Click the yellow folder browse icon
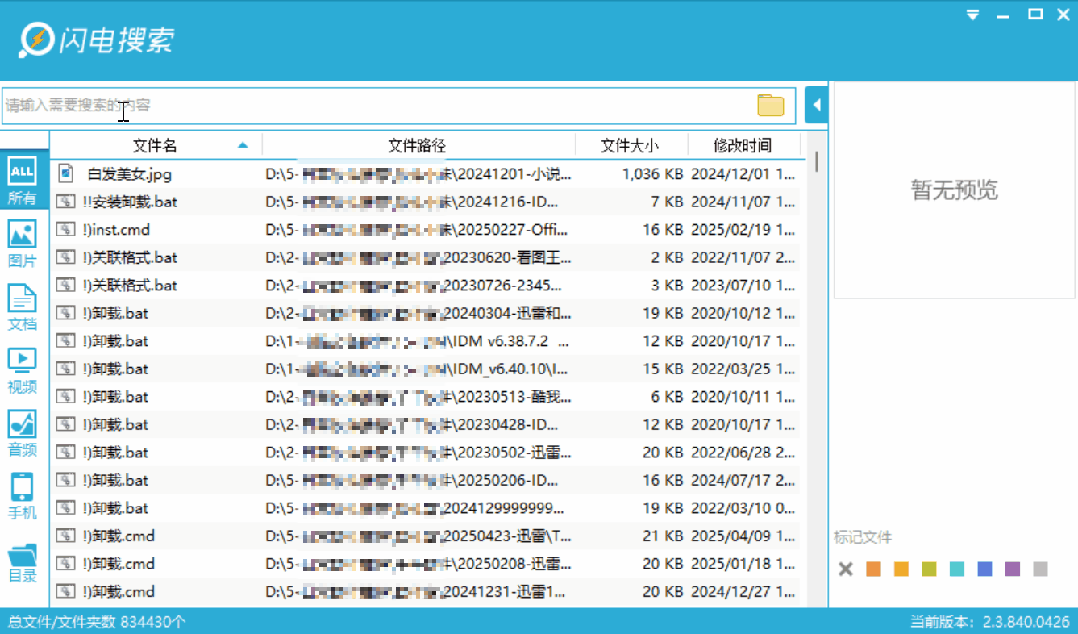Image resolution: width=1078 pixels, height=634 pixels. pos(771,105)
